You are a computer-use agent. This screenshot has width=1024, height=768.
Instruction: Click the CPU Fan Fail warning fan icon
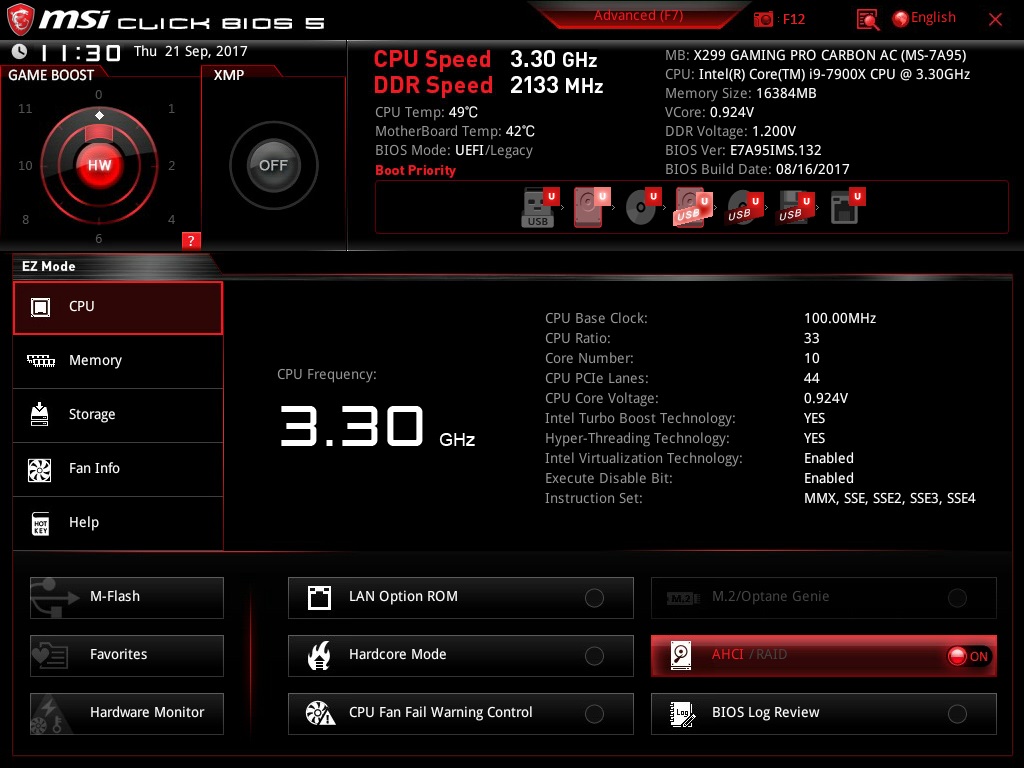click(x=320, y=713)
